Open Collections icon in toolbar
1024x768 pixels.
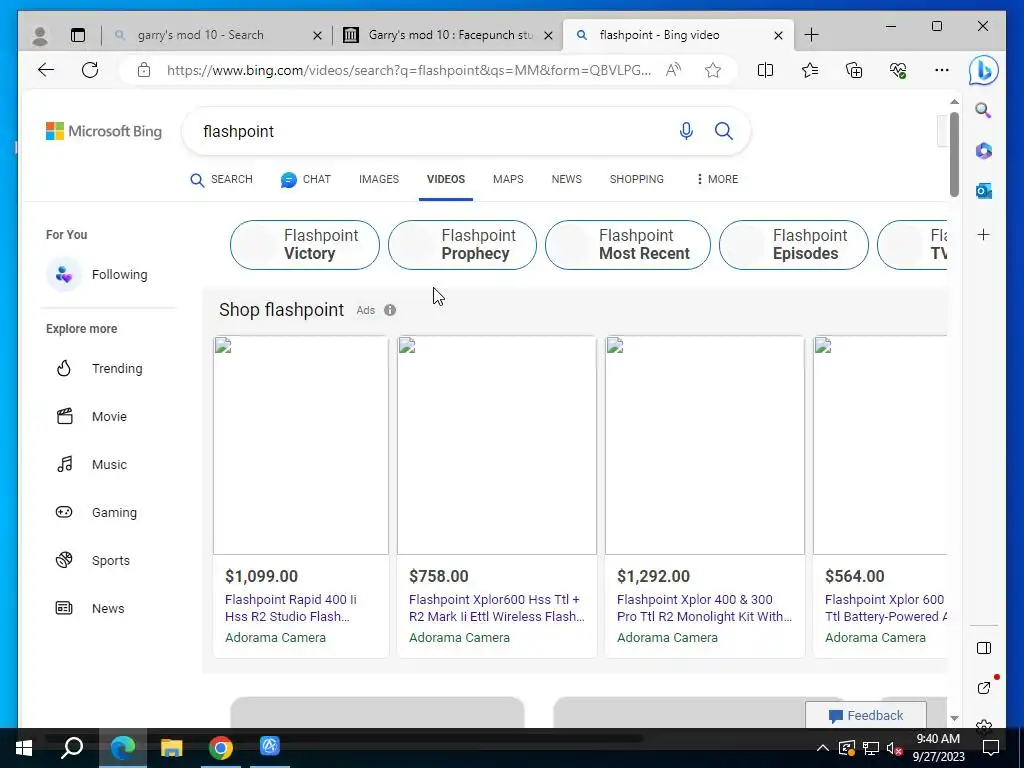(854, 70)
